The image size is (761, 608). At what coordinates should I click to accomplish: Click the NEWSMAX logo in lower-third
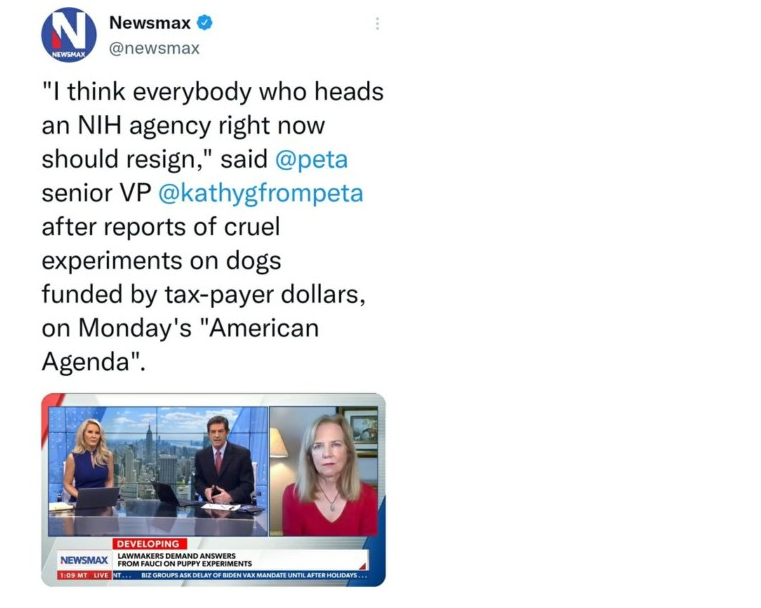click(84, 560)
